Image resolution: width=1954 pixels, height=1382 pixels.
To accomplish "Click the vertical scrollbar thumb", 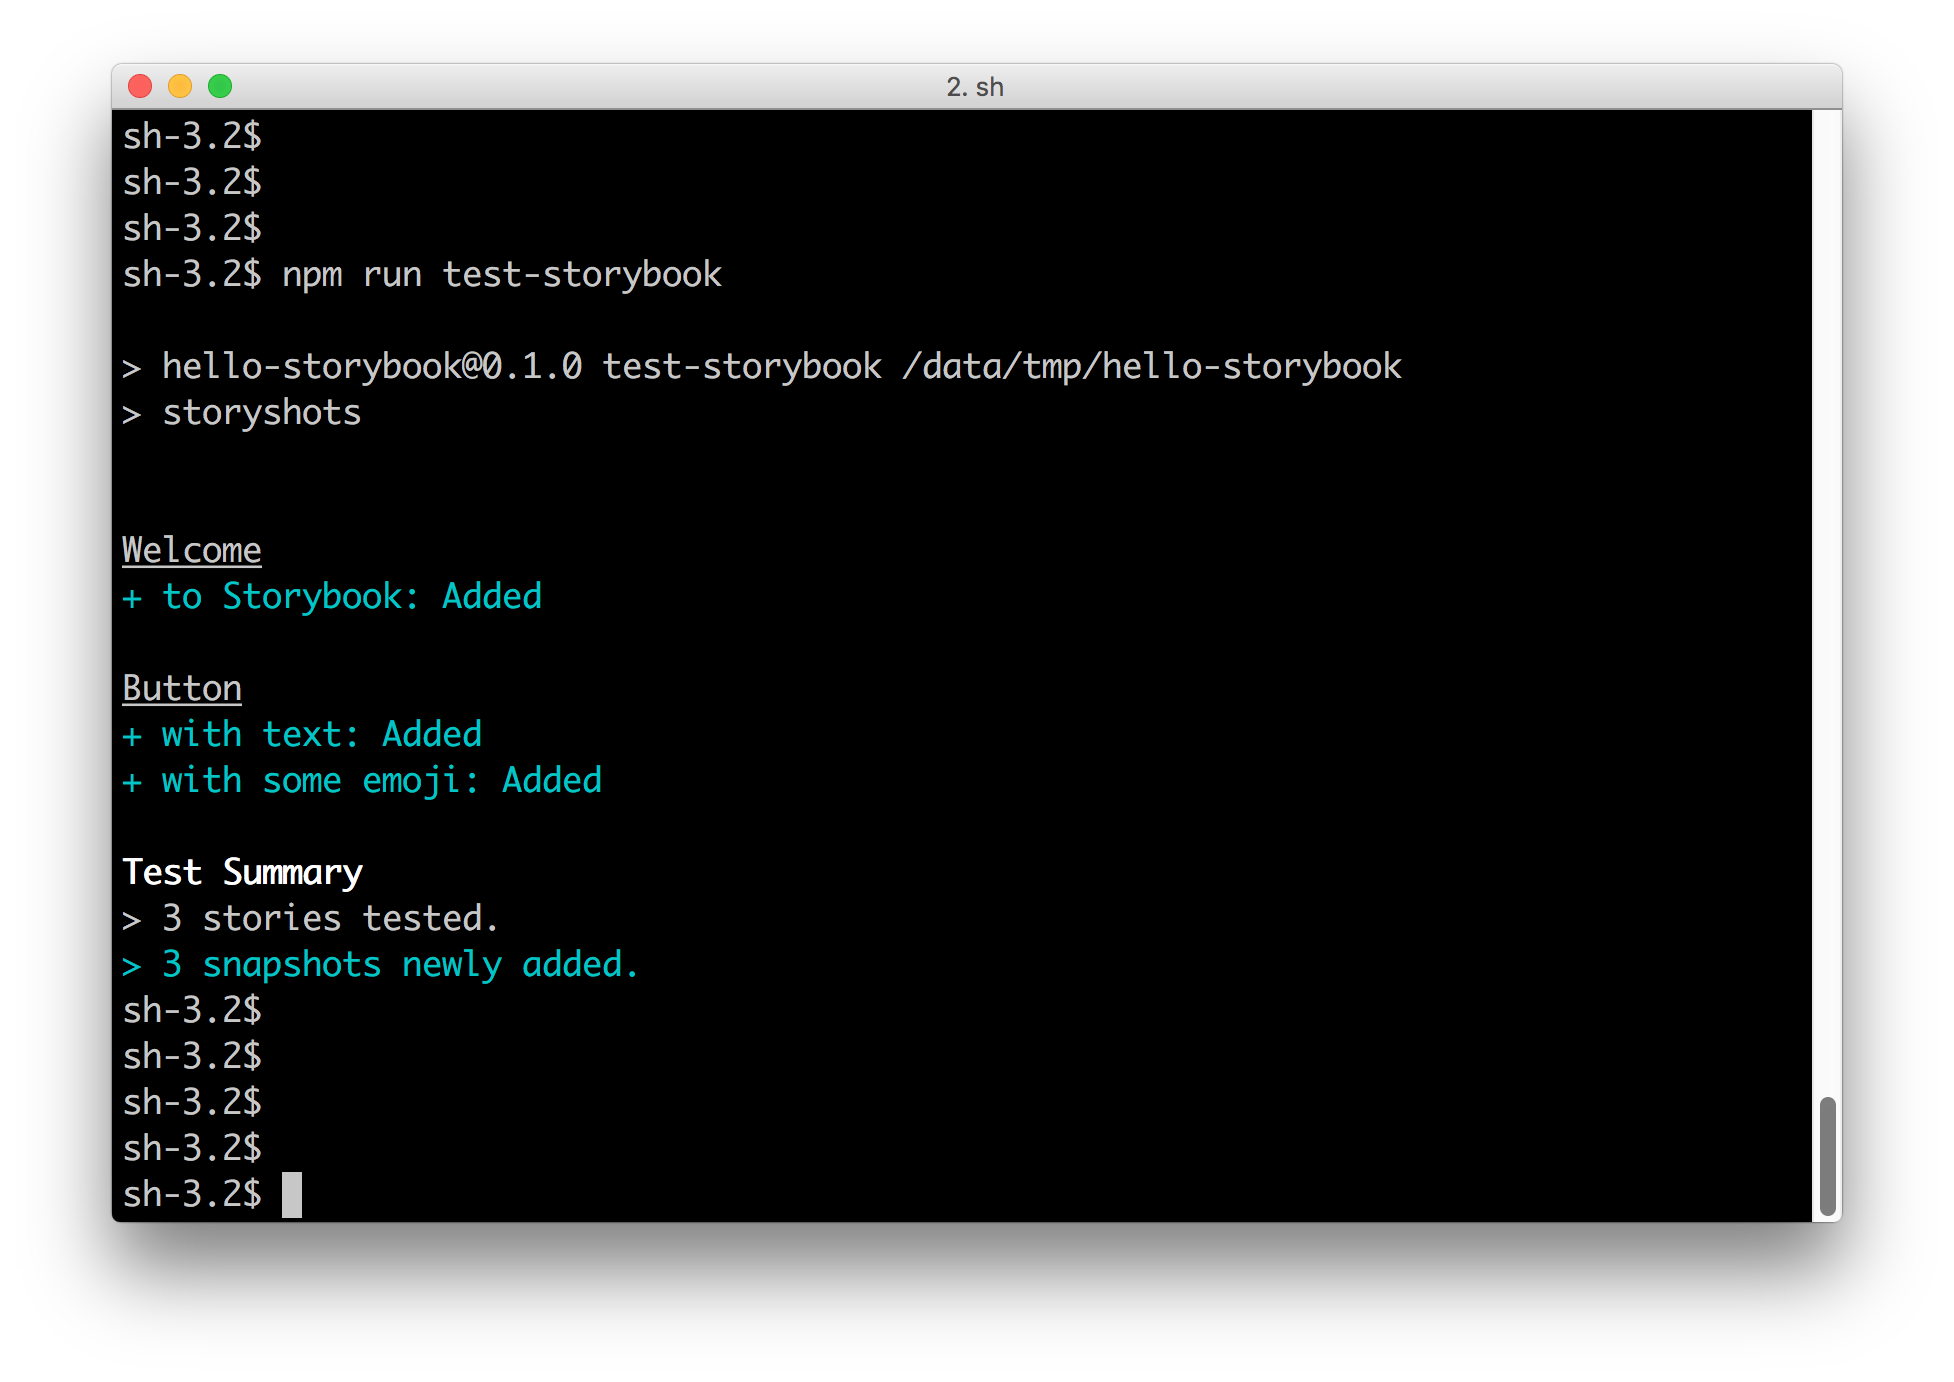I will pos(1827,1156).
